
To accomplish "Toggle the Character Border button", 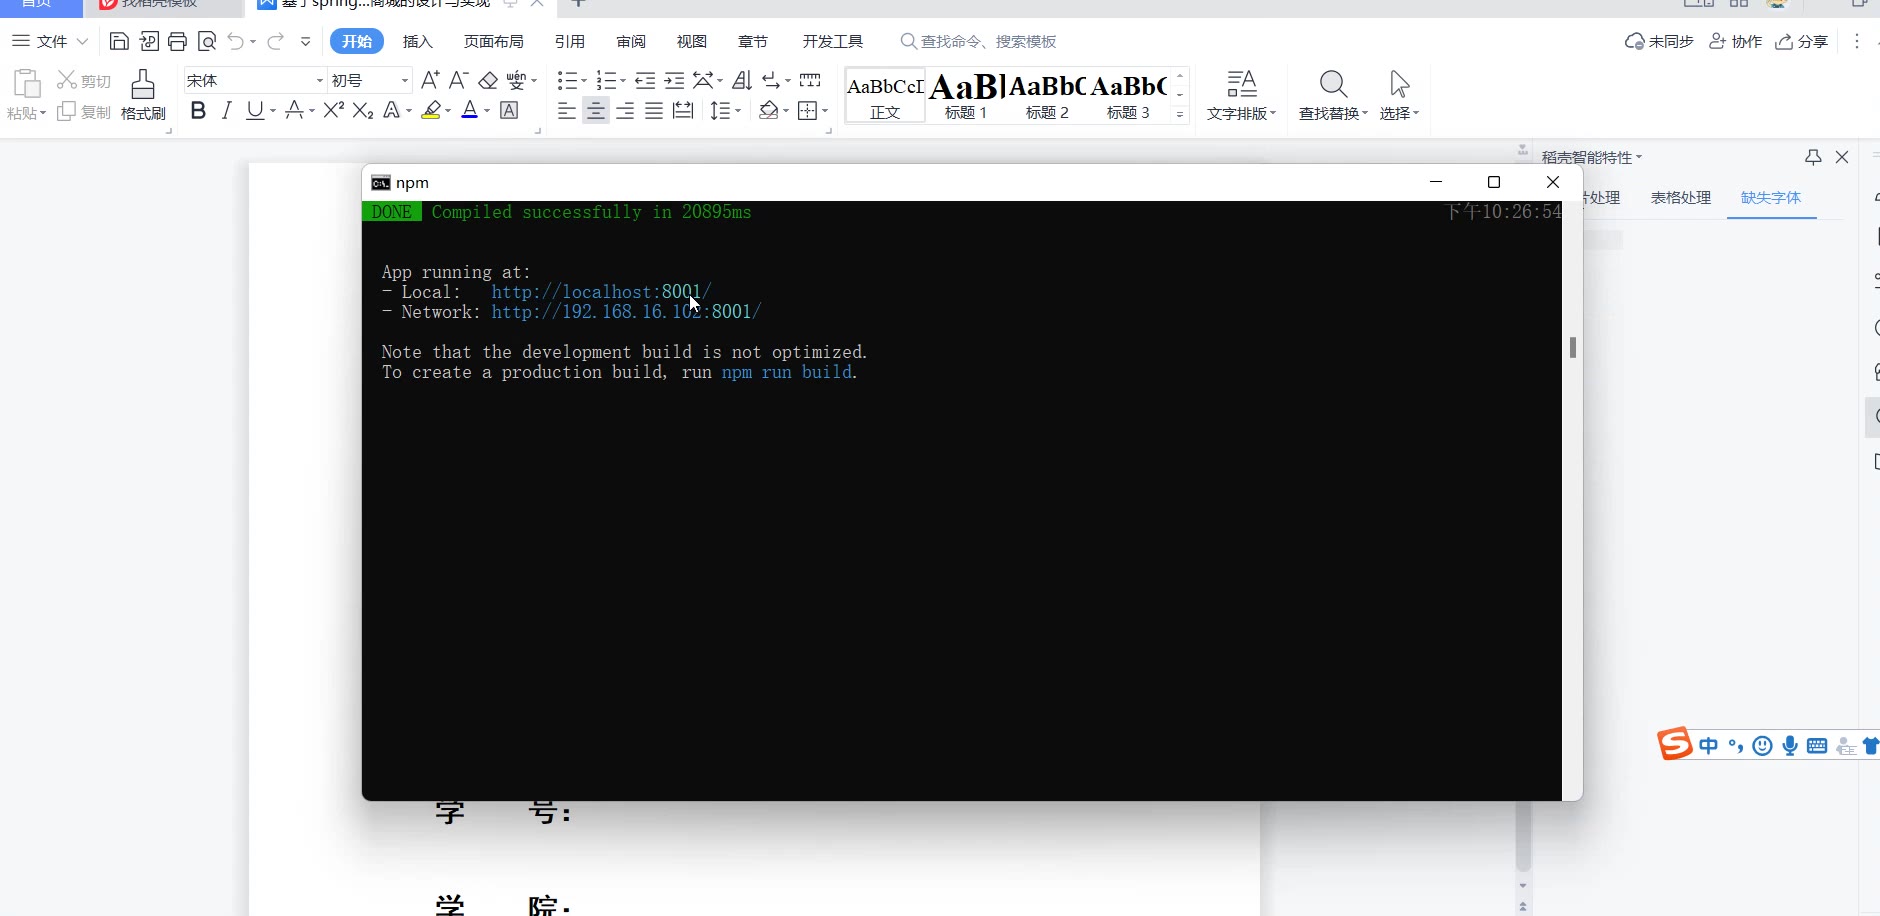I will click(x=509, y=110).
